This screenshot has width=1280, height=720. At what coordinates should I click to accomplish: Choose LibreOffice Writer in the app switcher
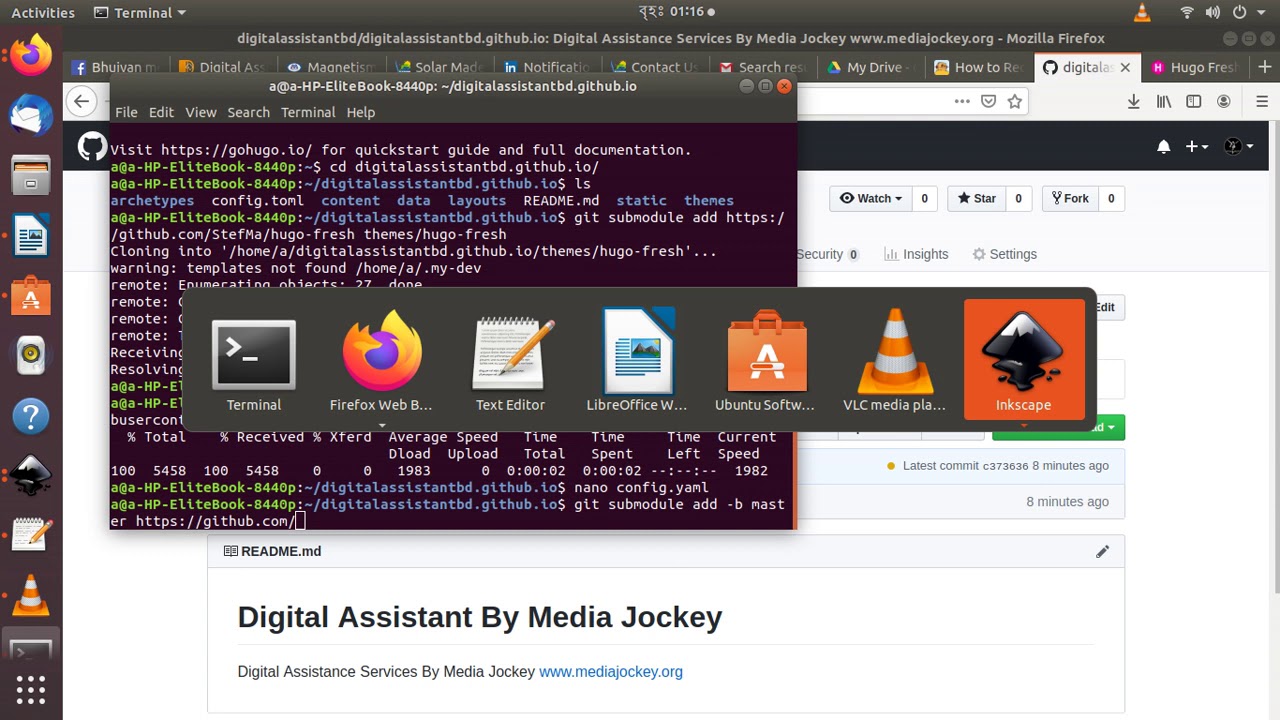click(638, 359)
